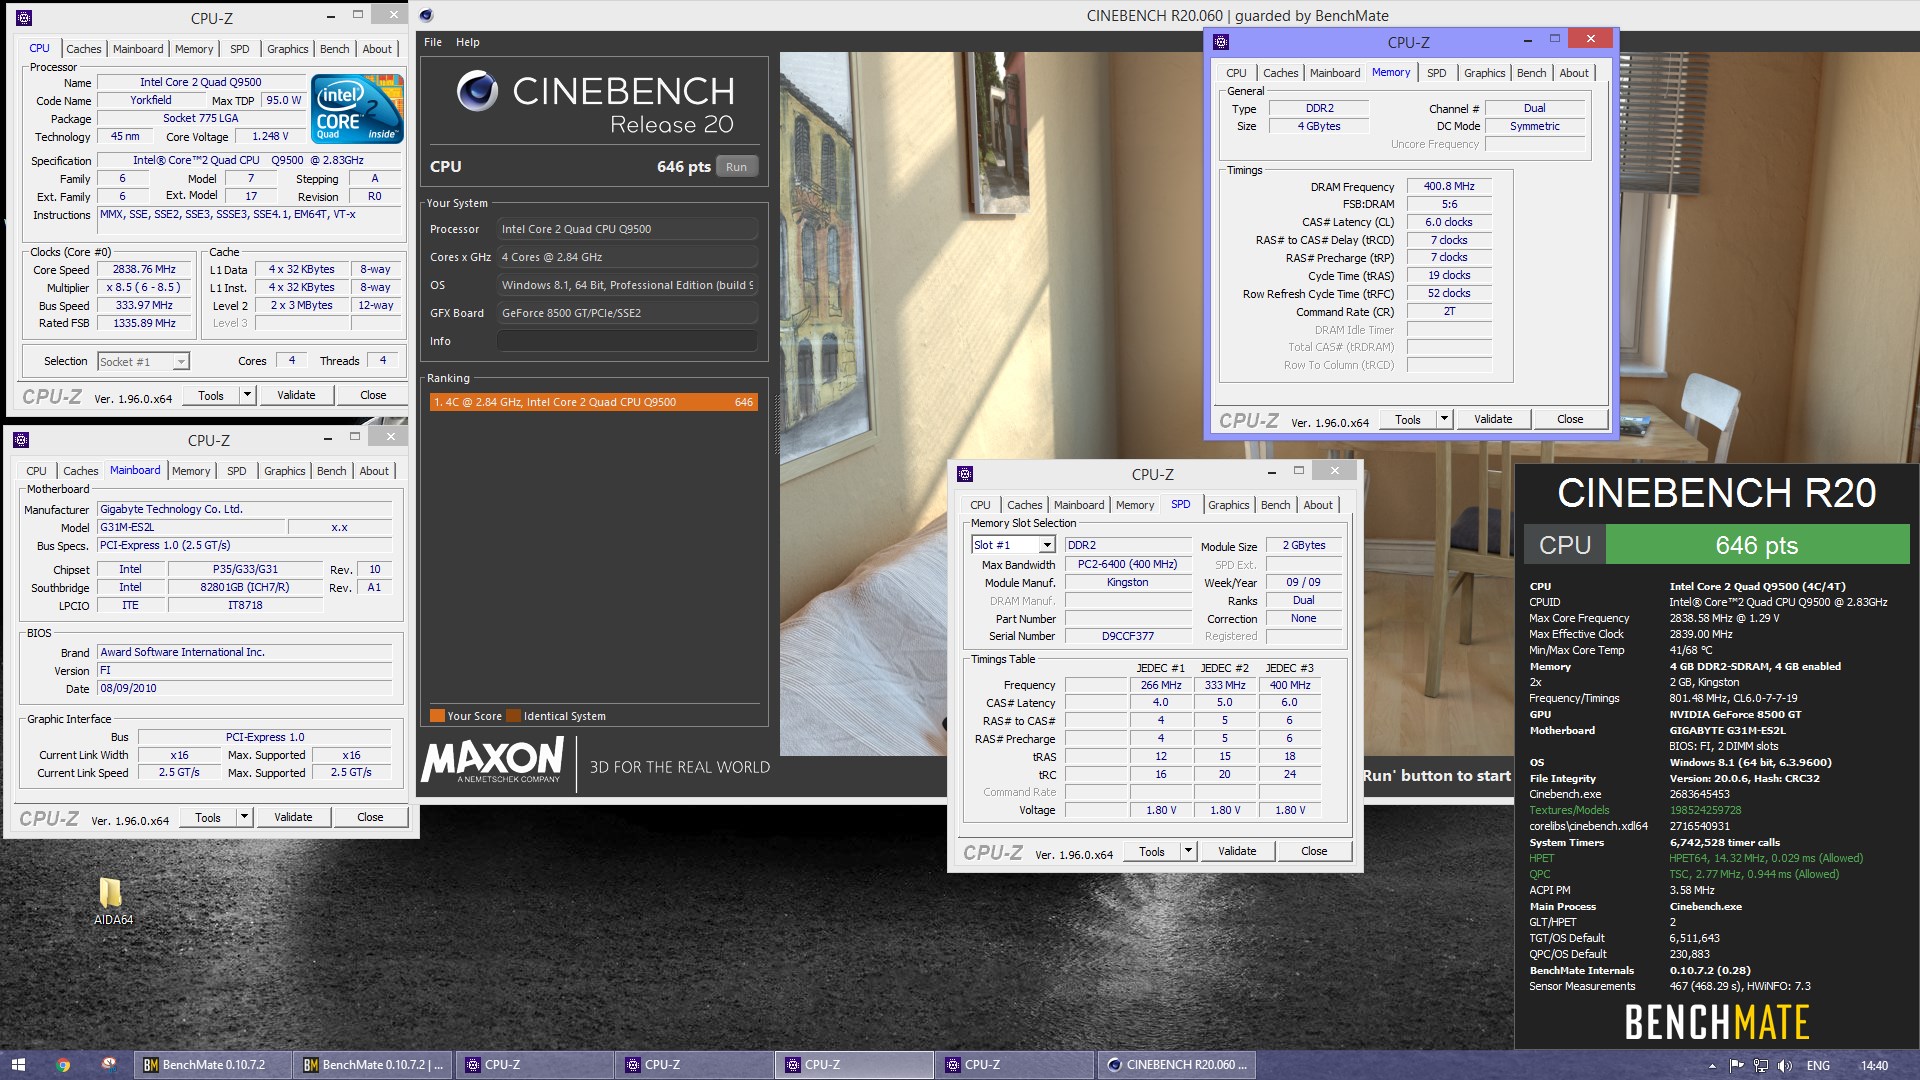Click the Core Speed value 2838.76 MHz
The height and width of the screenshot is (1080, 1920).
[144, 270]
